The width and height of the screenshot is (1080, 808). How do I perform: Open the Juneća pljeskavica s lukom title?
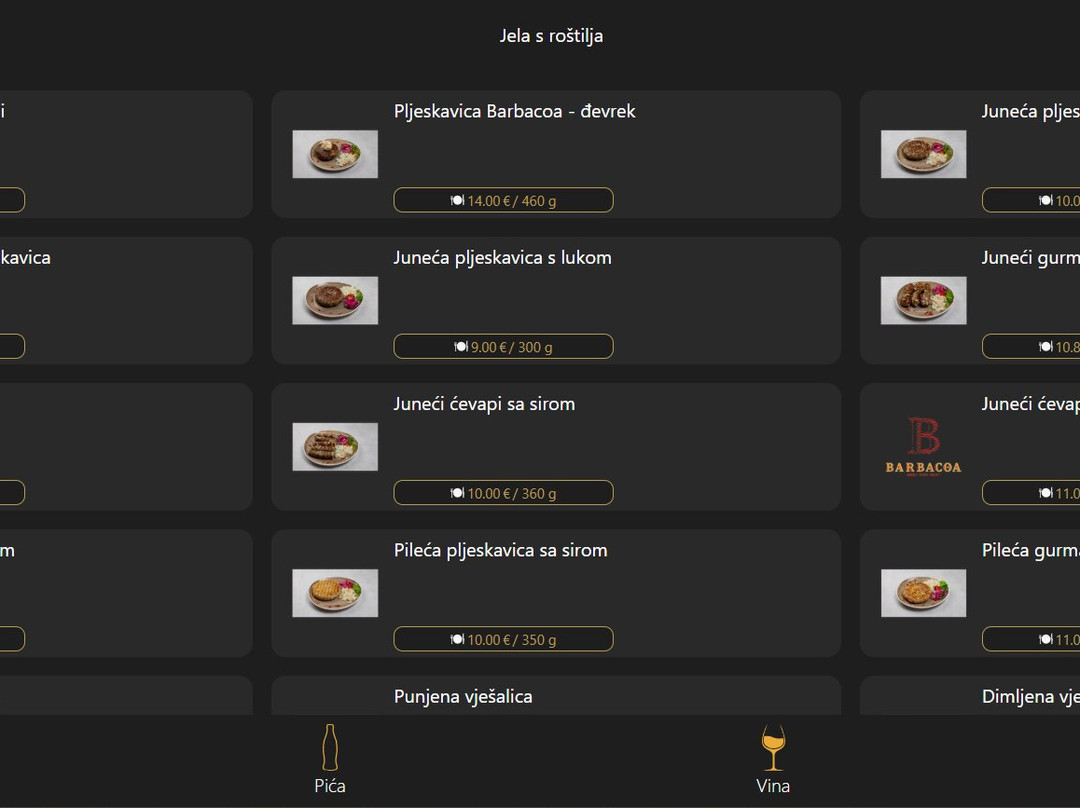502,257
